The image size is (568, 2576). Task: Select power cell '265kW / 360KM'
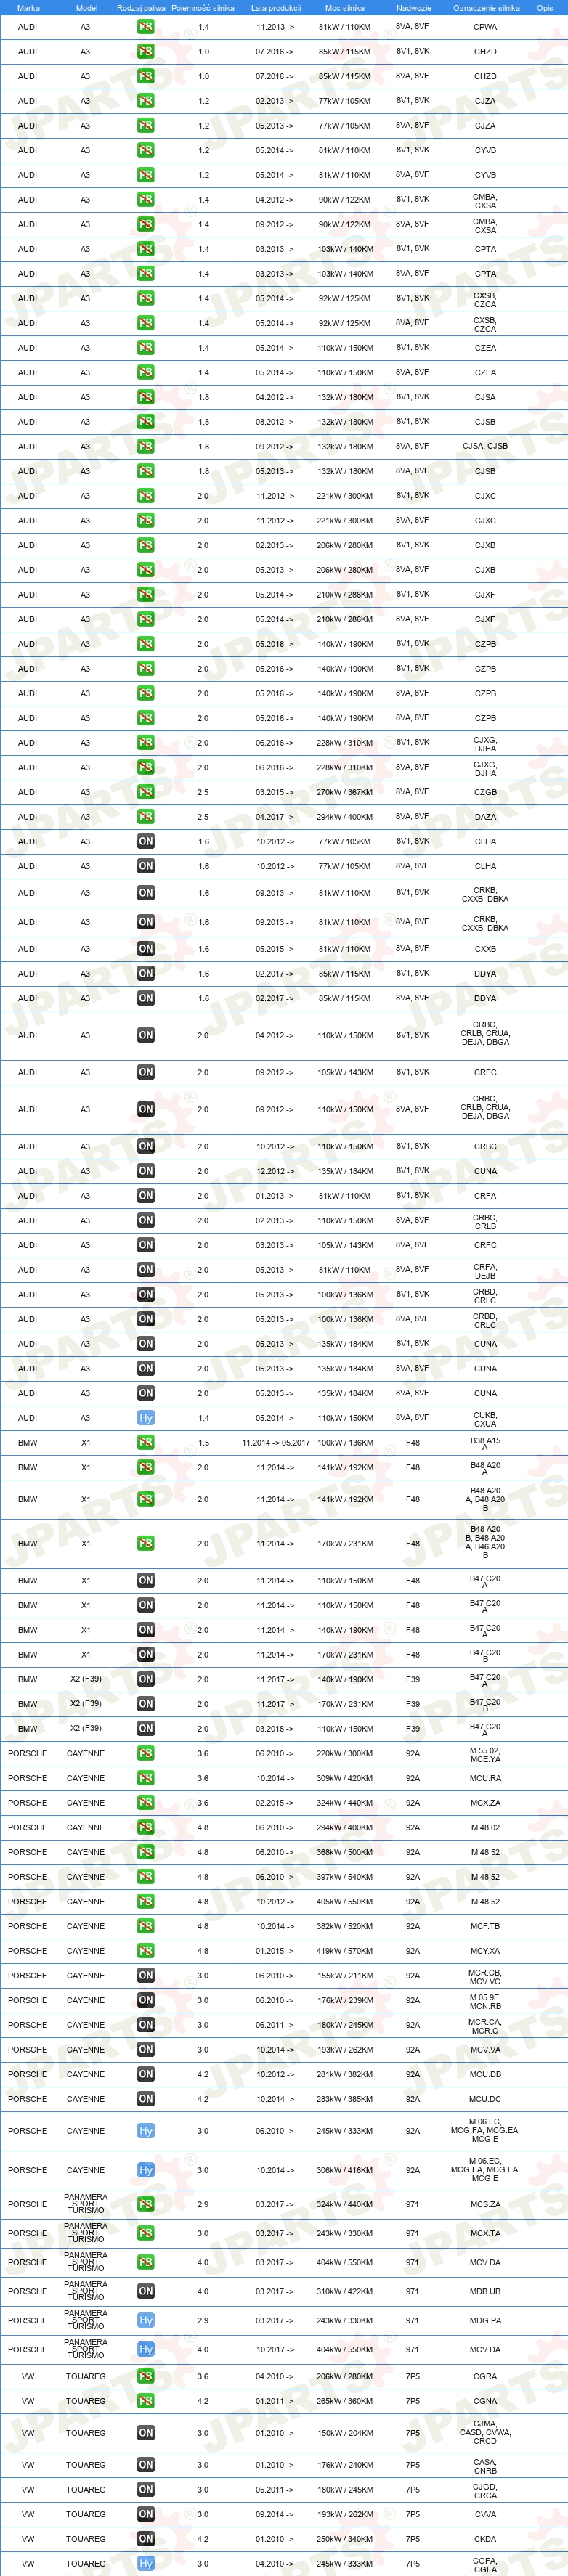click(x=345, y=2401)
